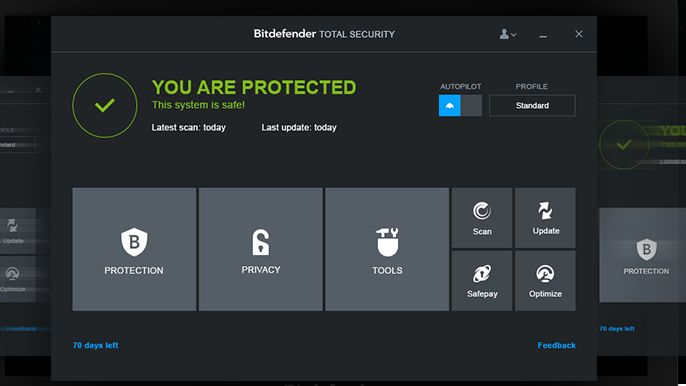Image resolution: width=686 pixels, height=386 pixels.
Task: Click the 'YOU ARE PROTECTED' heading
Action: (x=254, y=87)
